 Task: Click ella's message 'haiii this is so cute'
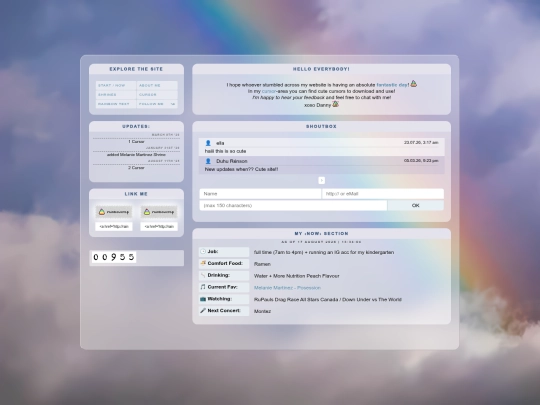point(225,151)
